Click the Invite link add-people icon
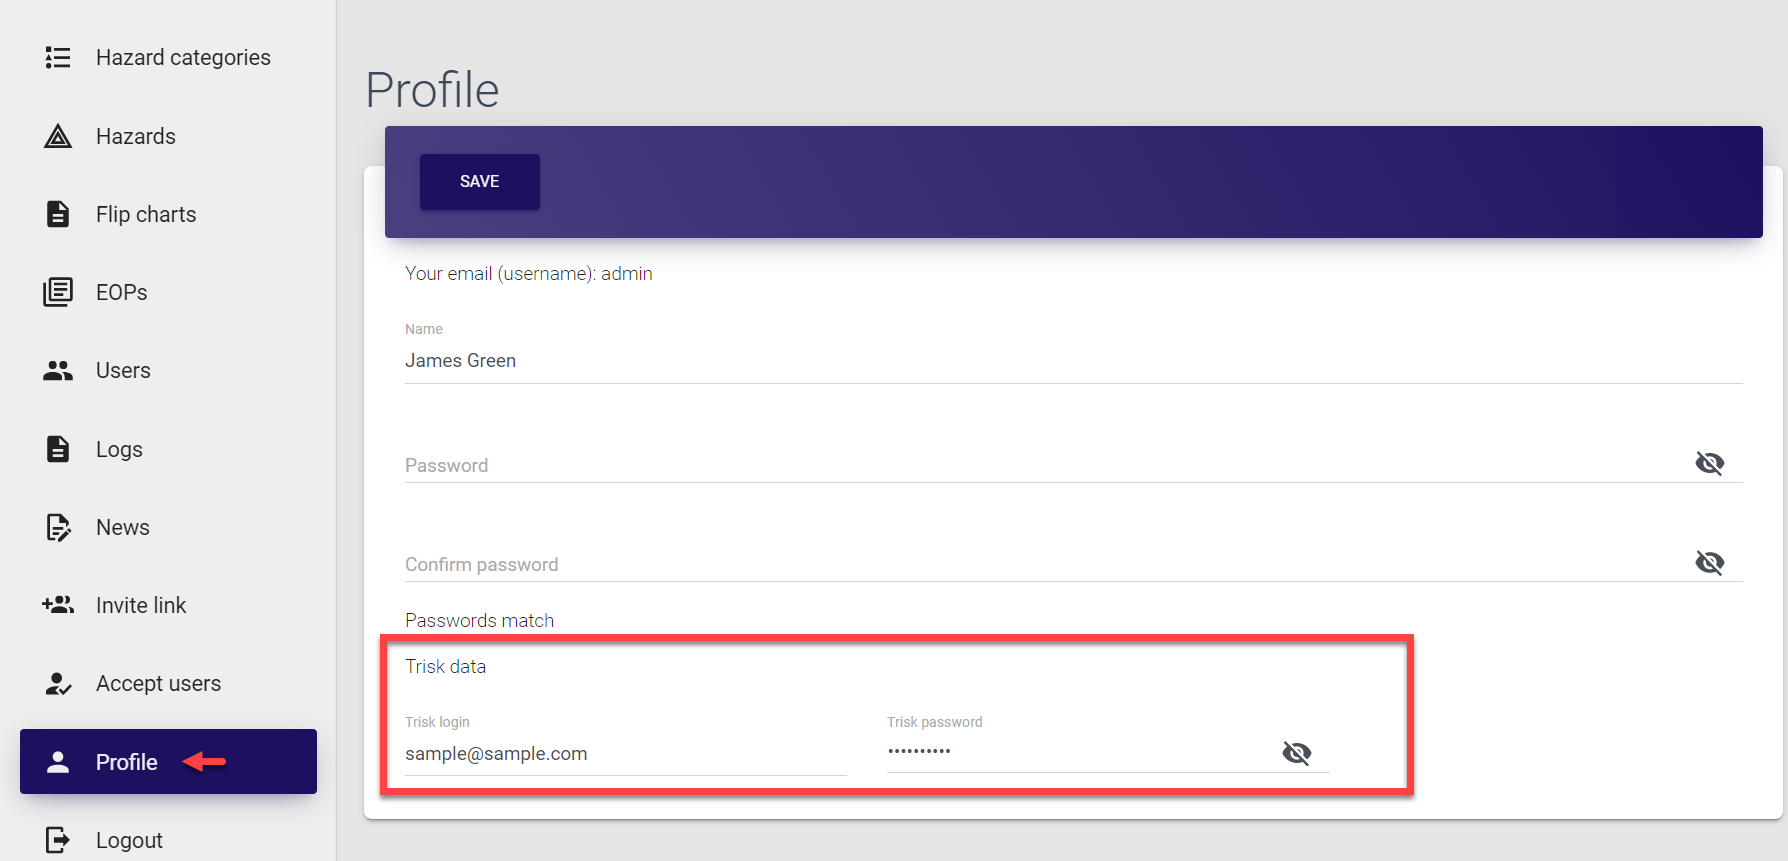The width and height of the screenshot is (1788, 861). click(58, 605)
